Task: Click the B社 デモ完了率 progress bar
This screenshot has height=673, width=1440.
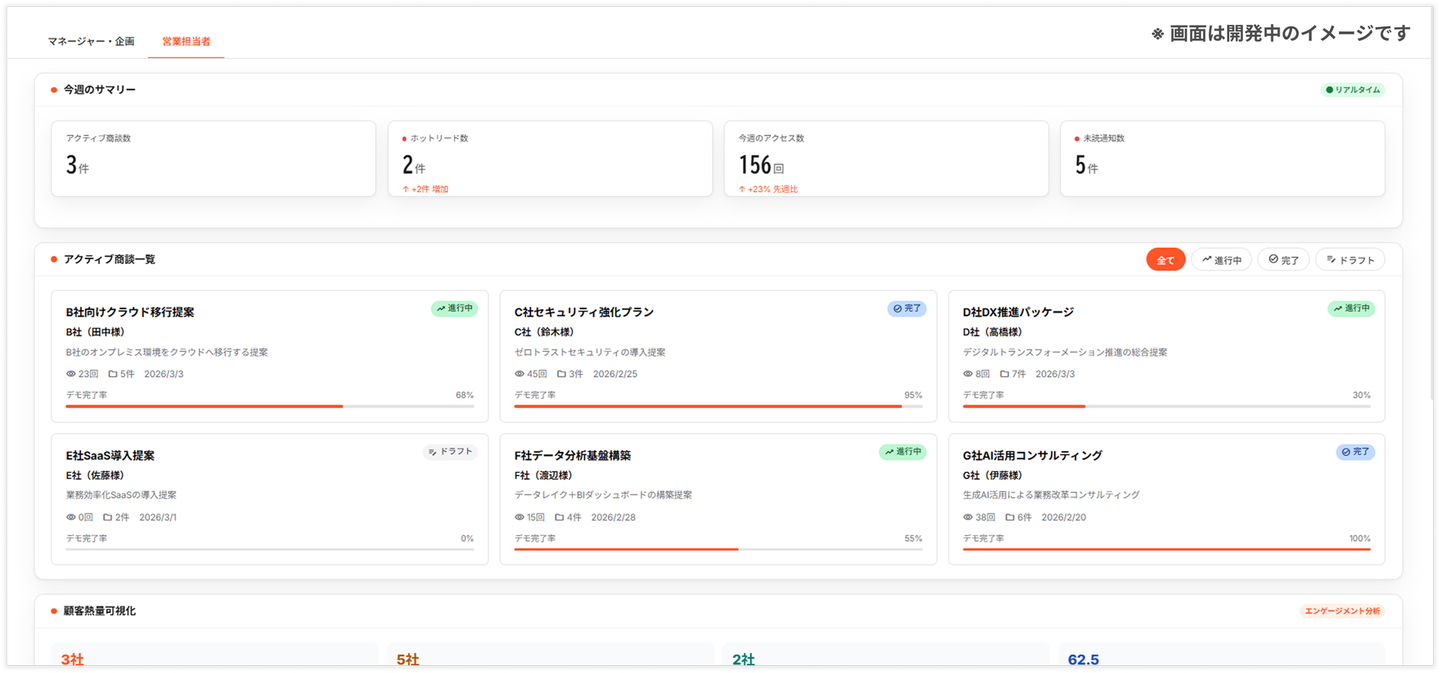Action: (x=270, y=406)
